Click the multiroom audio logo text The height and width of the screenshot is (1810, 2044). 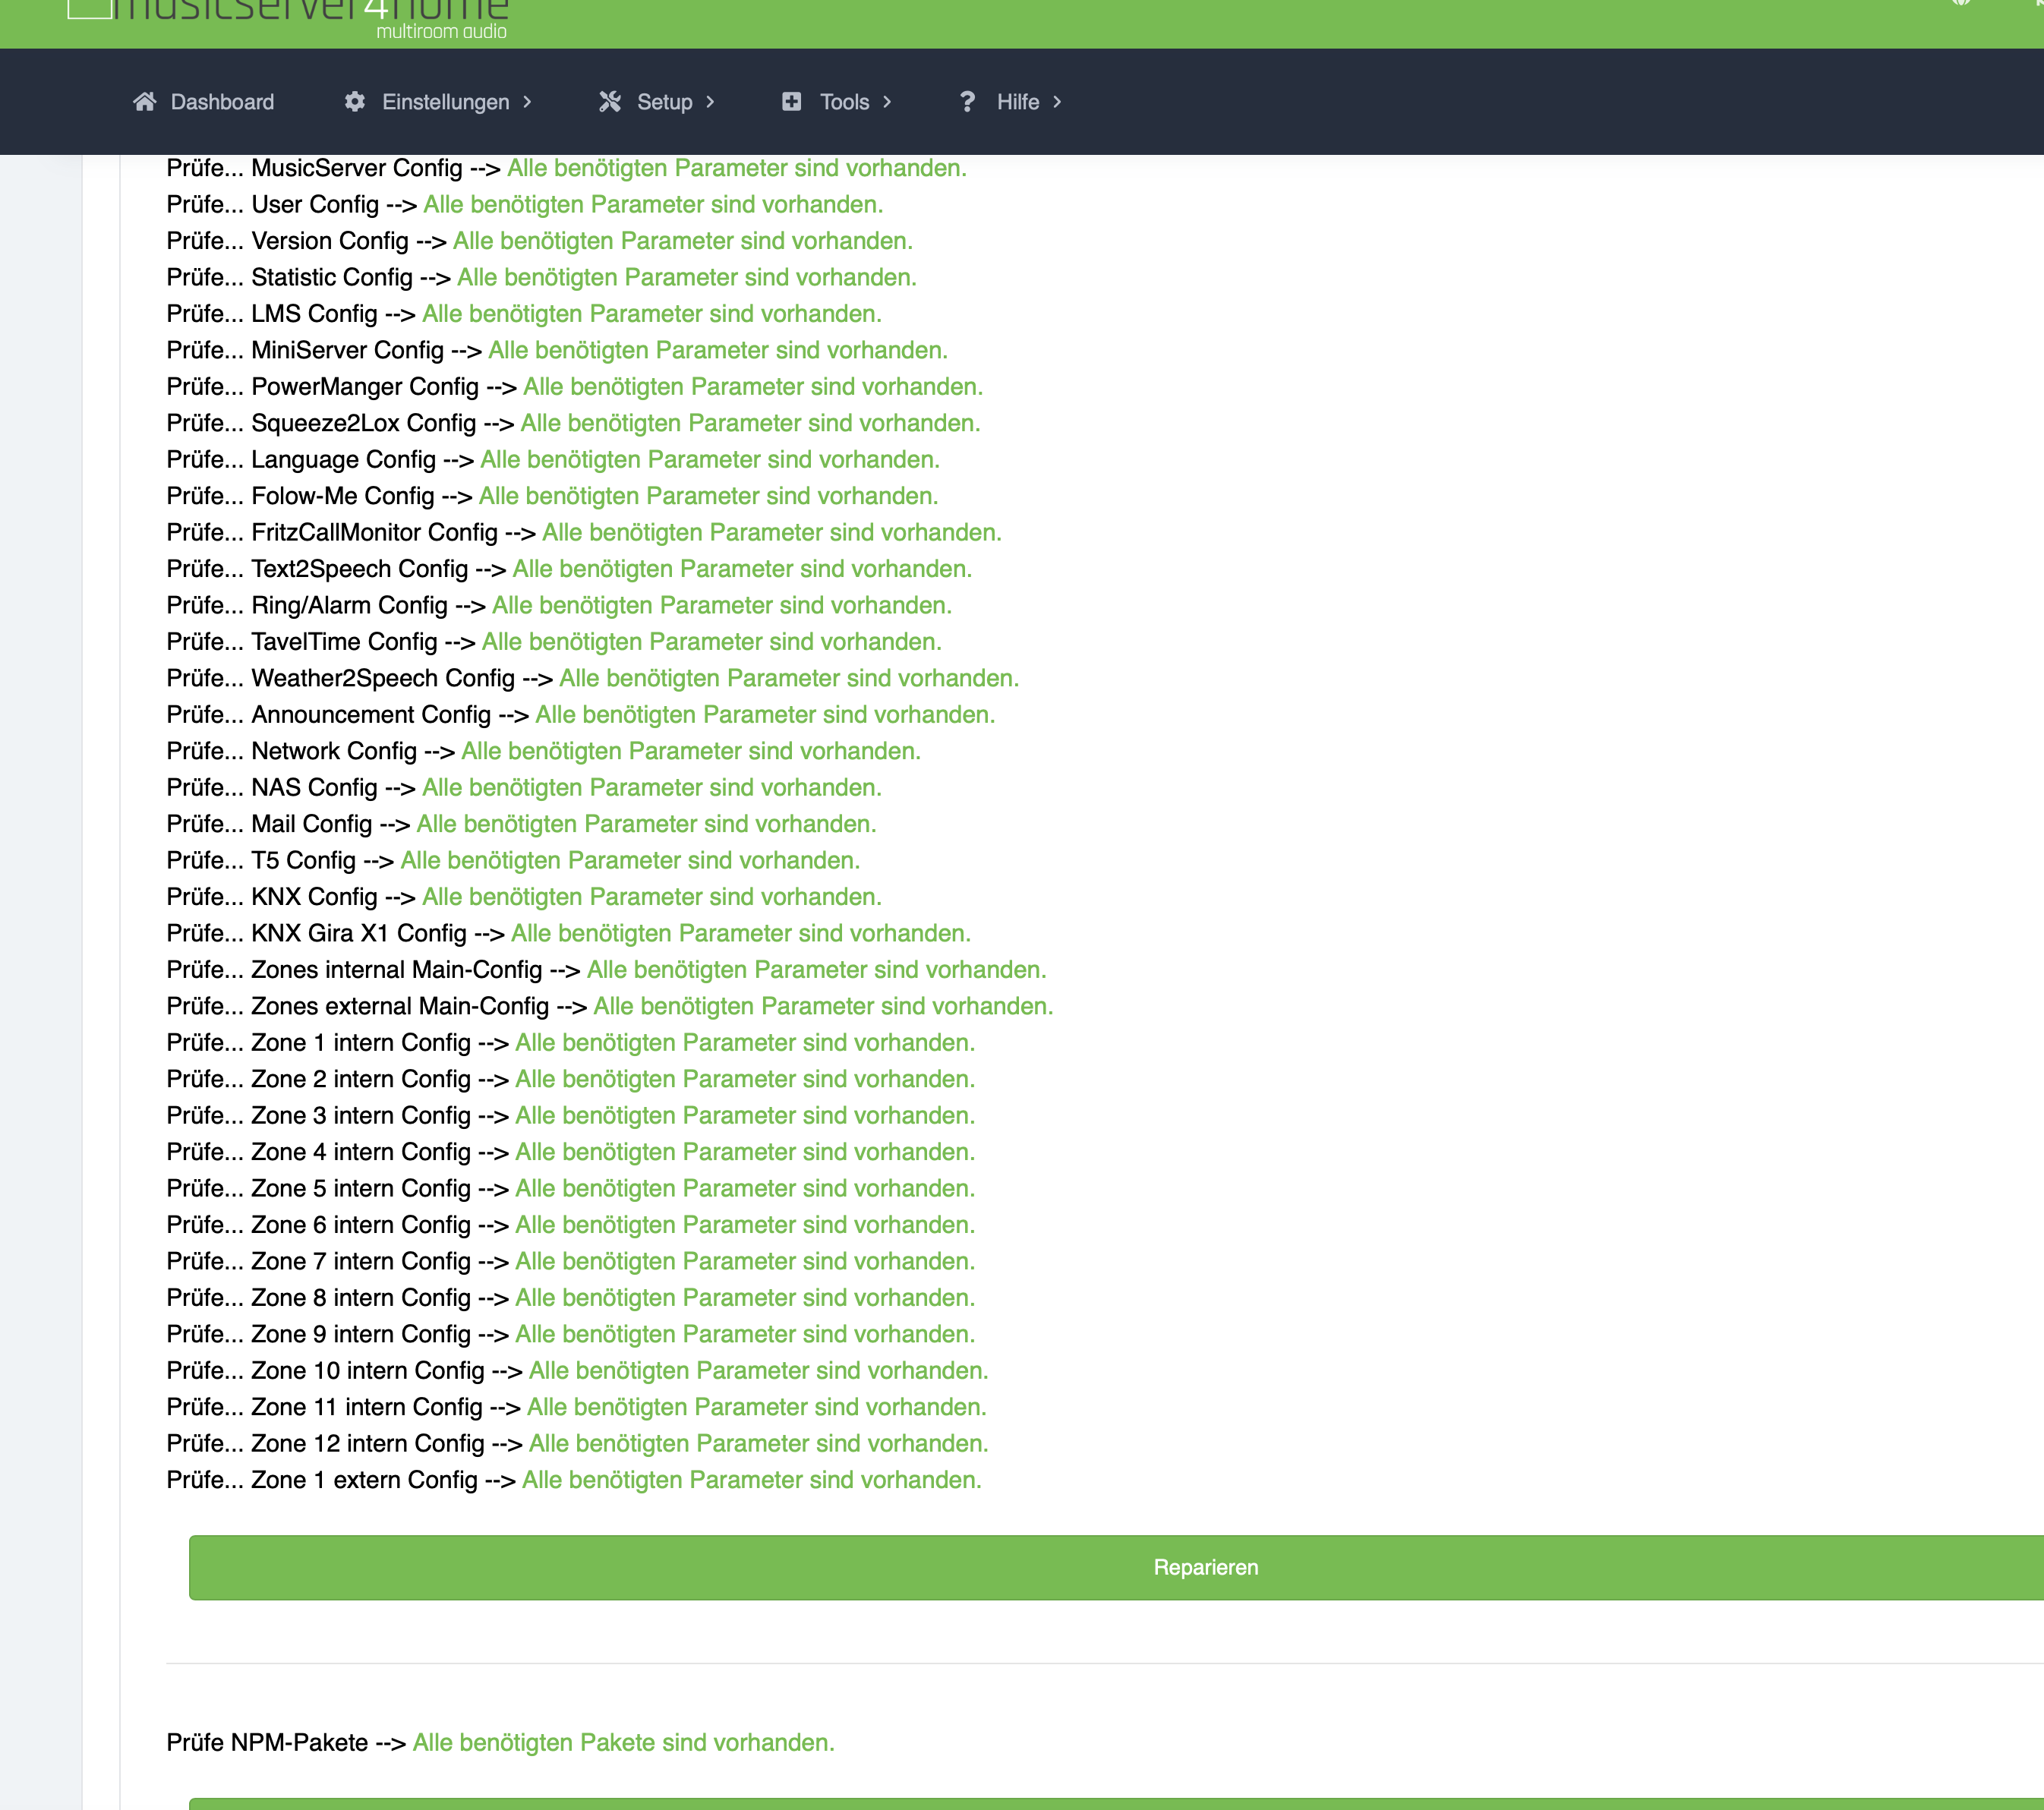(x=441, y=32)
